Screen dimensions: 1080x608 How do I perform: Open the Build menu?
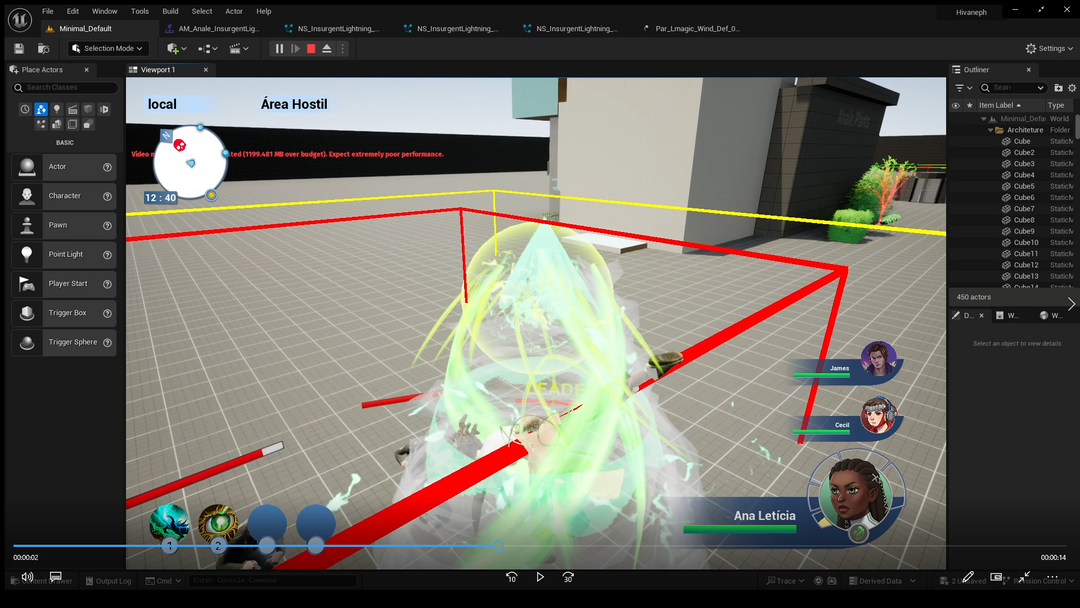point(170,11)
